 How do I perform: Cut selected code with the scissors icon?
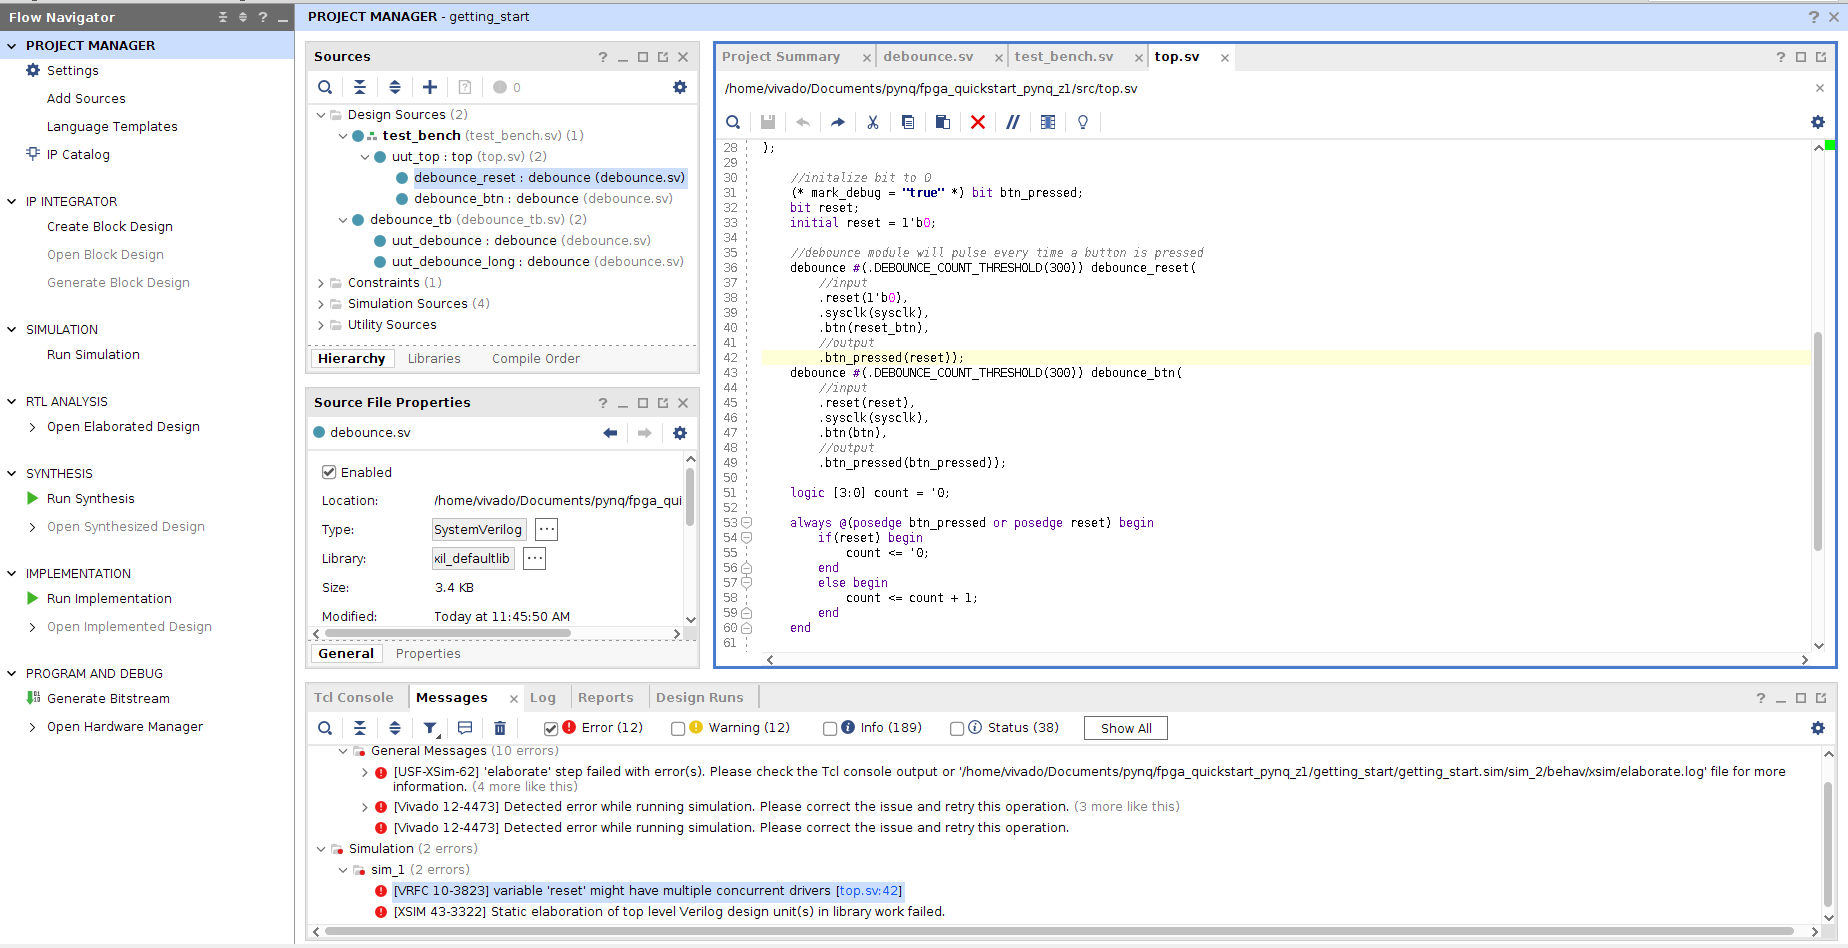click(x=873, y=122)
